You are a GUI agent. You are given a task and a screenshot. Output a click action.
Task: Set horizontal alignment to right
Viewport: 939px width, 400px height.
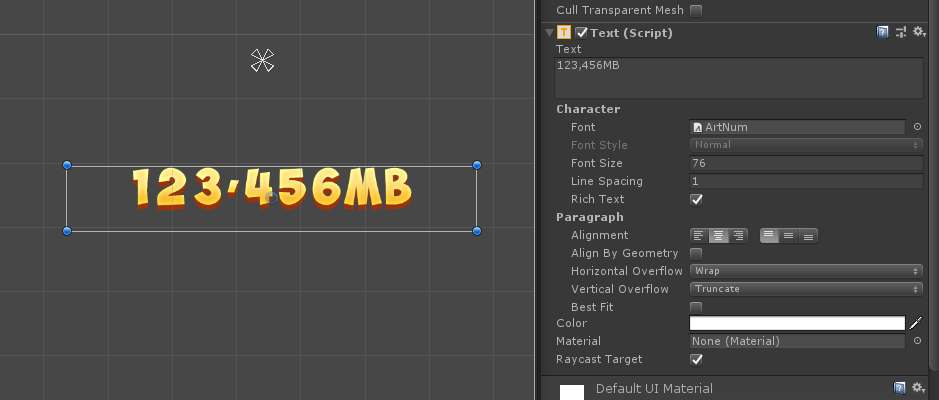tap(738, 235)
